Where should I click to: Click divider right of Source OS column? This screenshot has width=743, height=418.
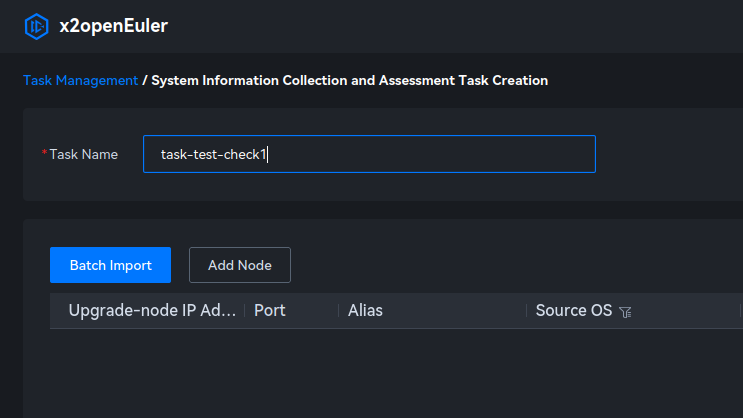tap(740, 311)
